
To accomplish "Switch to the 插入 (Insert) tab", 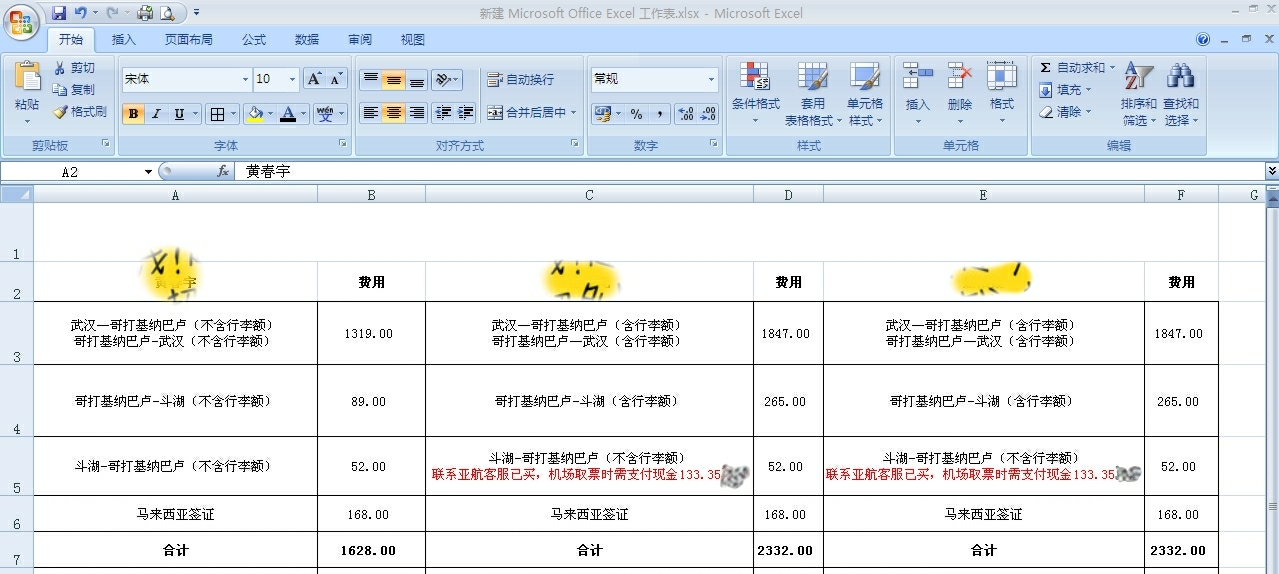I will [x=124, y=40].
